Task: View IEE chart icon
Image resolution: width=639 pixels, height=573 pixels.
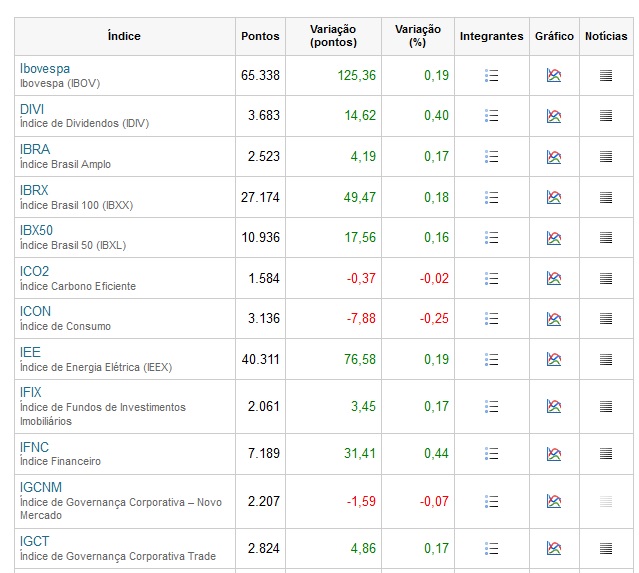Action: (554, 359)
